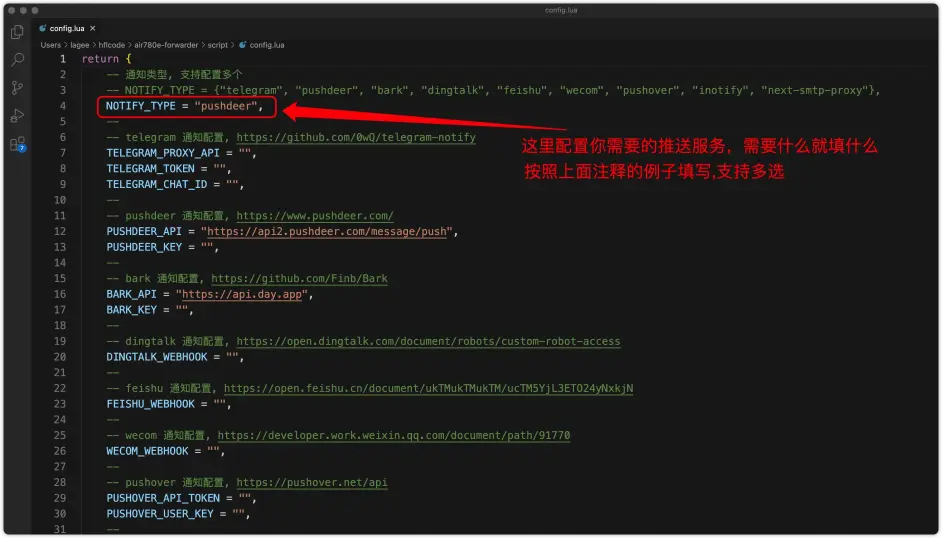
Task: Open the dingtalk custom-robot-access documentation link
Action: (x=428, y=341)
